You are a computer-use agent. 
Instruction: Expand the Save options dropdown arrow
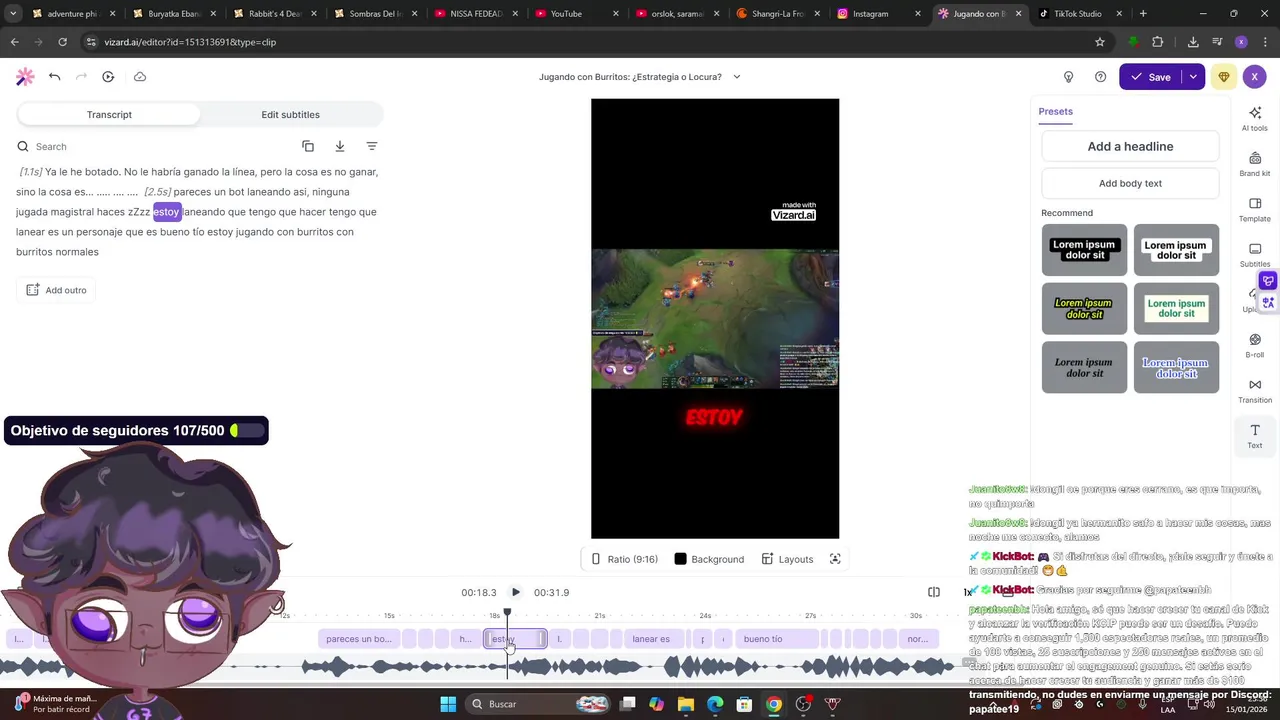(x=1193, y=77)
